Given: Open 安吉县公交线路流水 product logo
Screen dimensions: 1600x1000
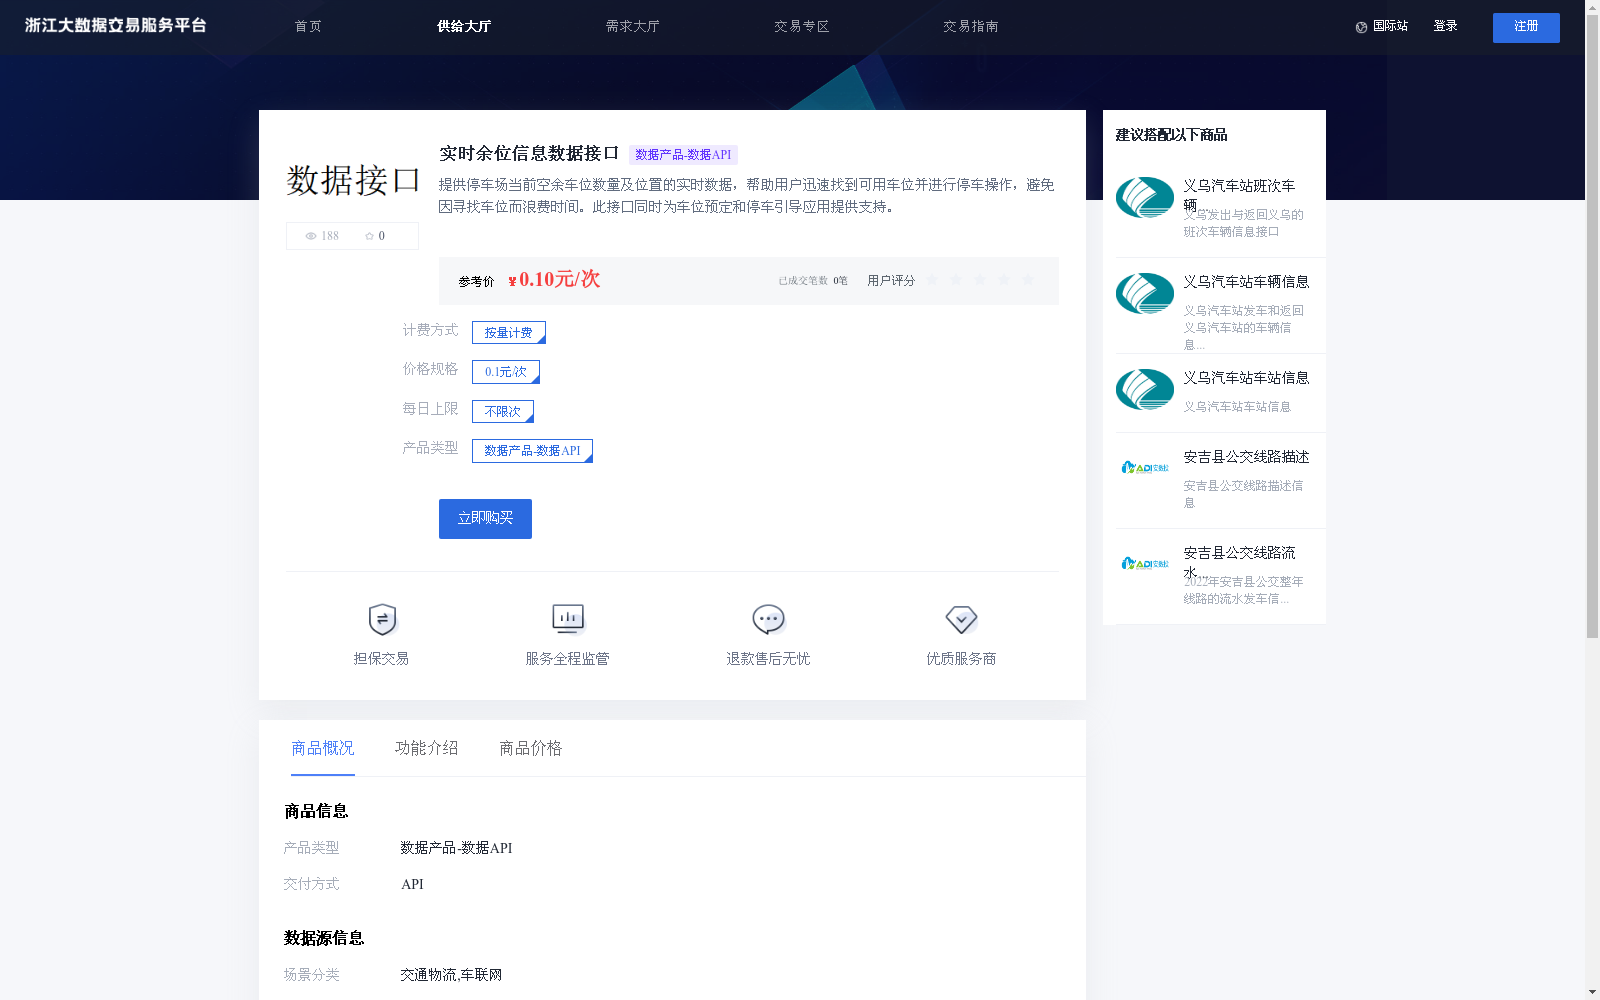Looking at the screenshot, I should tap(1145, 563).
